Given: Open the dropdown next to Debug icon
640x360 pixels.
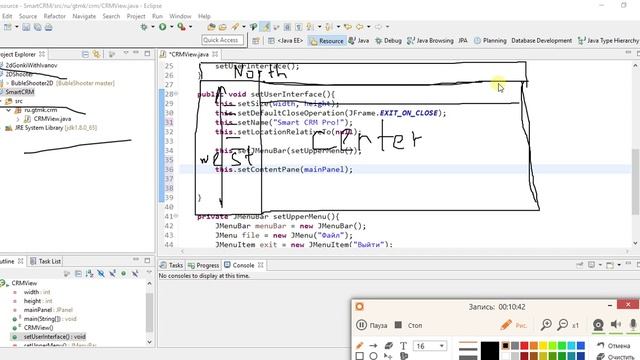Looking at the screenshot, I should (153, 27).
